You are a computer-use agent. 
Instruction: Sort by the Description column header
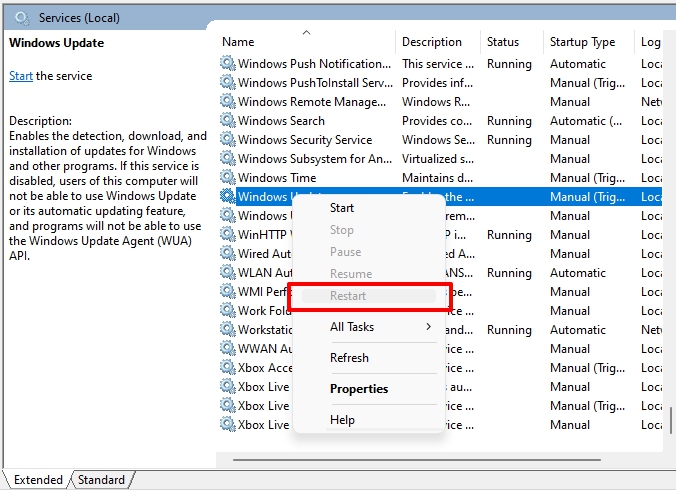[x=438, y=42]
